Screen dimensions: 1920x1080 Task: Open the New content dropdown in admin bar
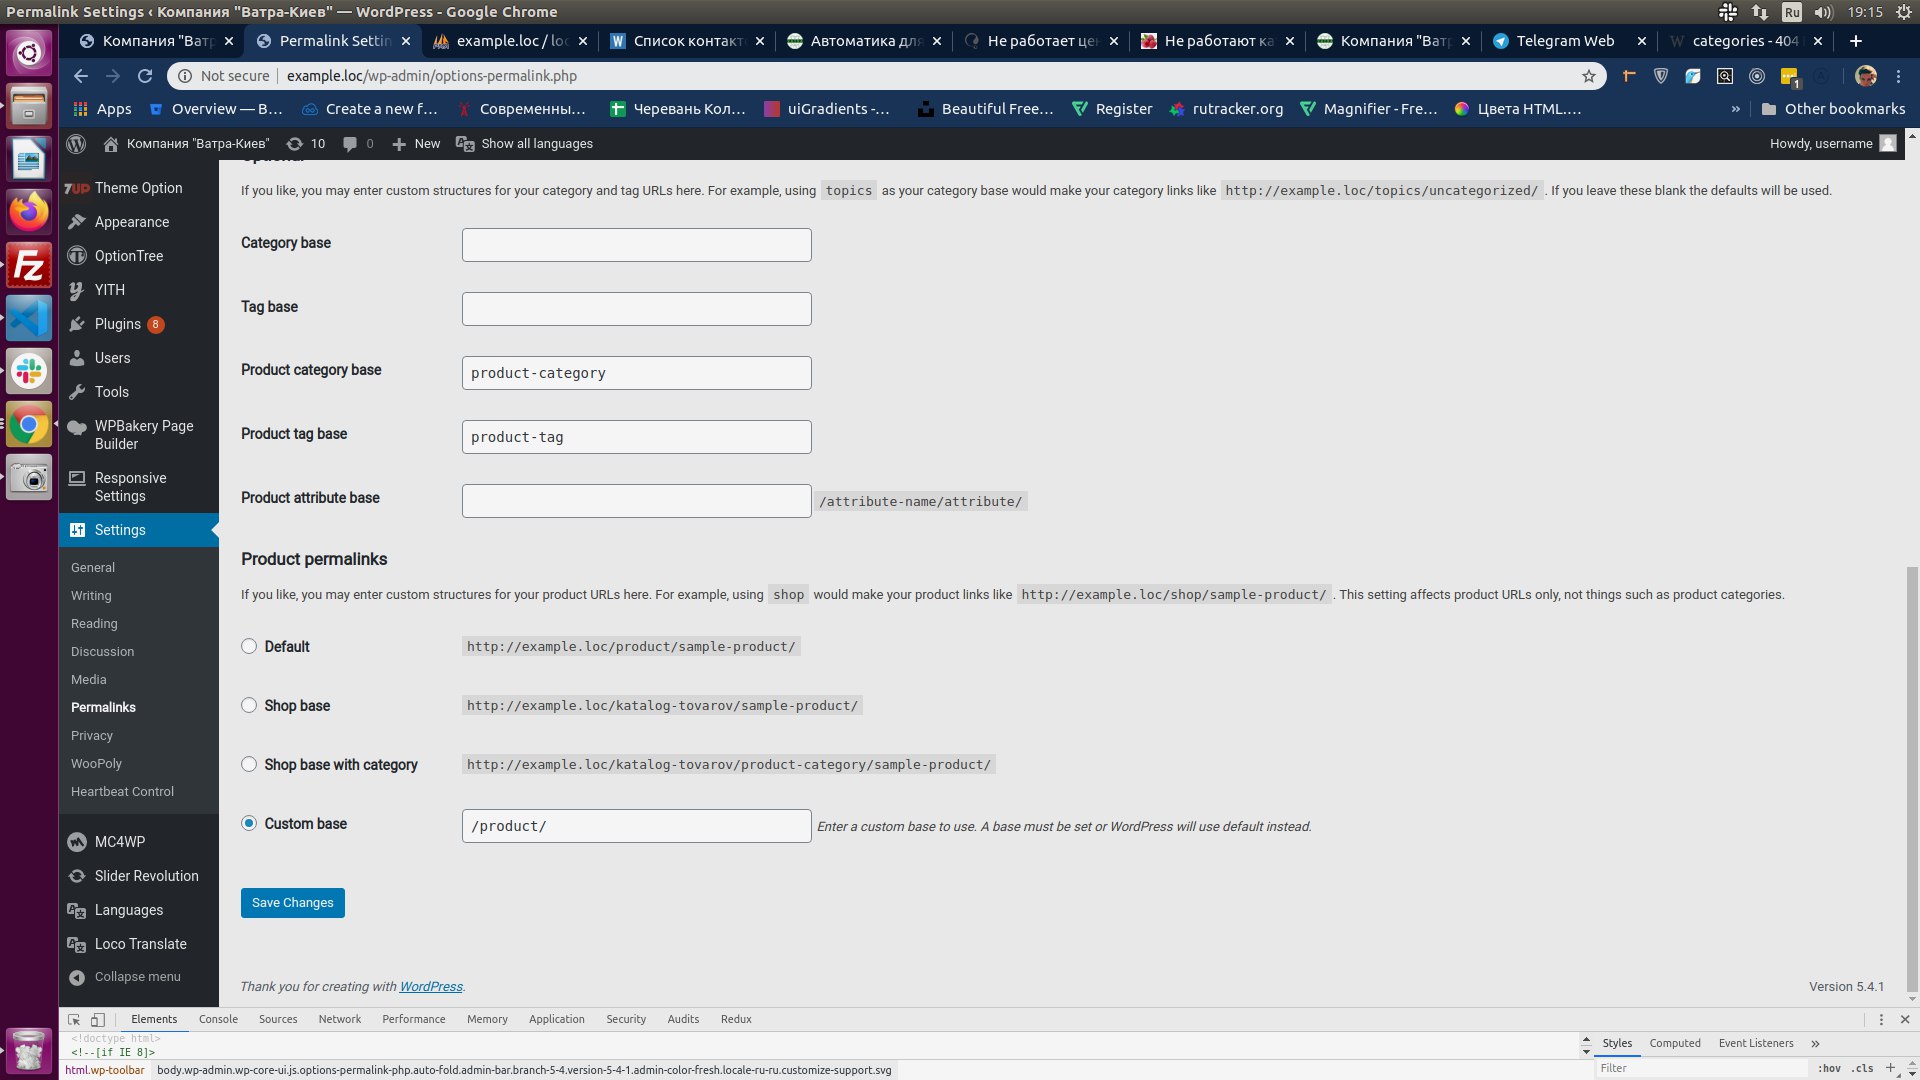tap(416, 144)
